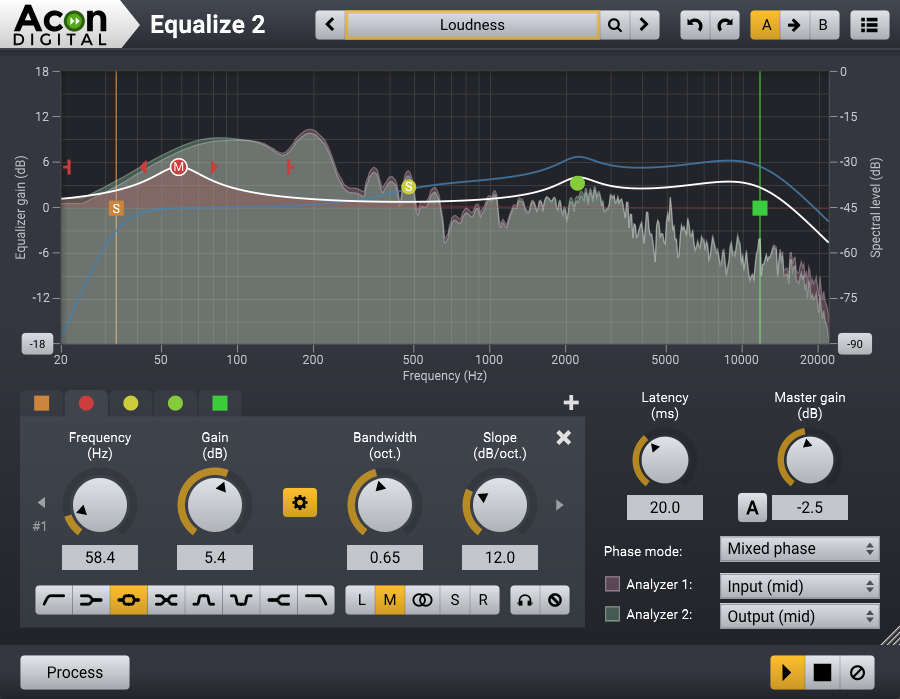Click the Process button
900x699 pixels.
coord(75,672)
